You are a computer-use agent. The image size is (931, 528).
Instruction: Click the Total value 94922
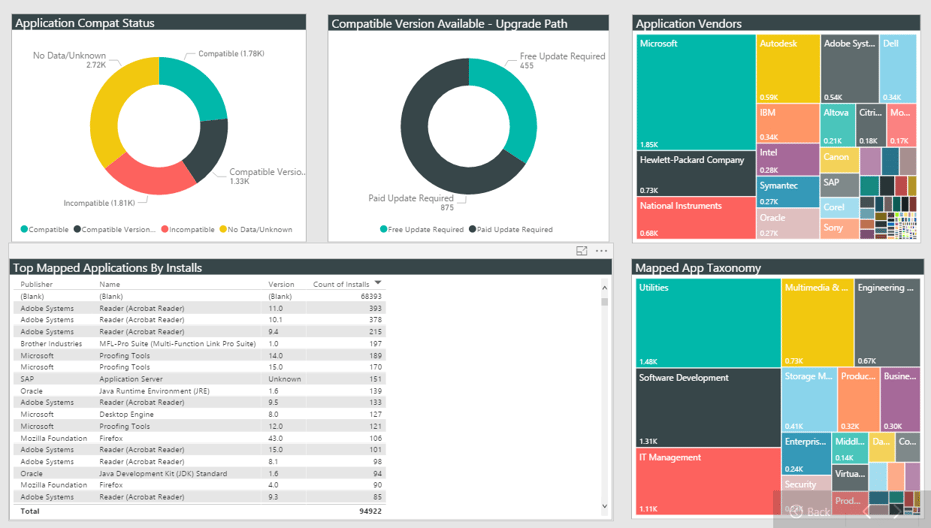click(x=370, y=511)
